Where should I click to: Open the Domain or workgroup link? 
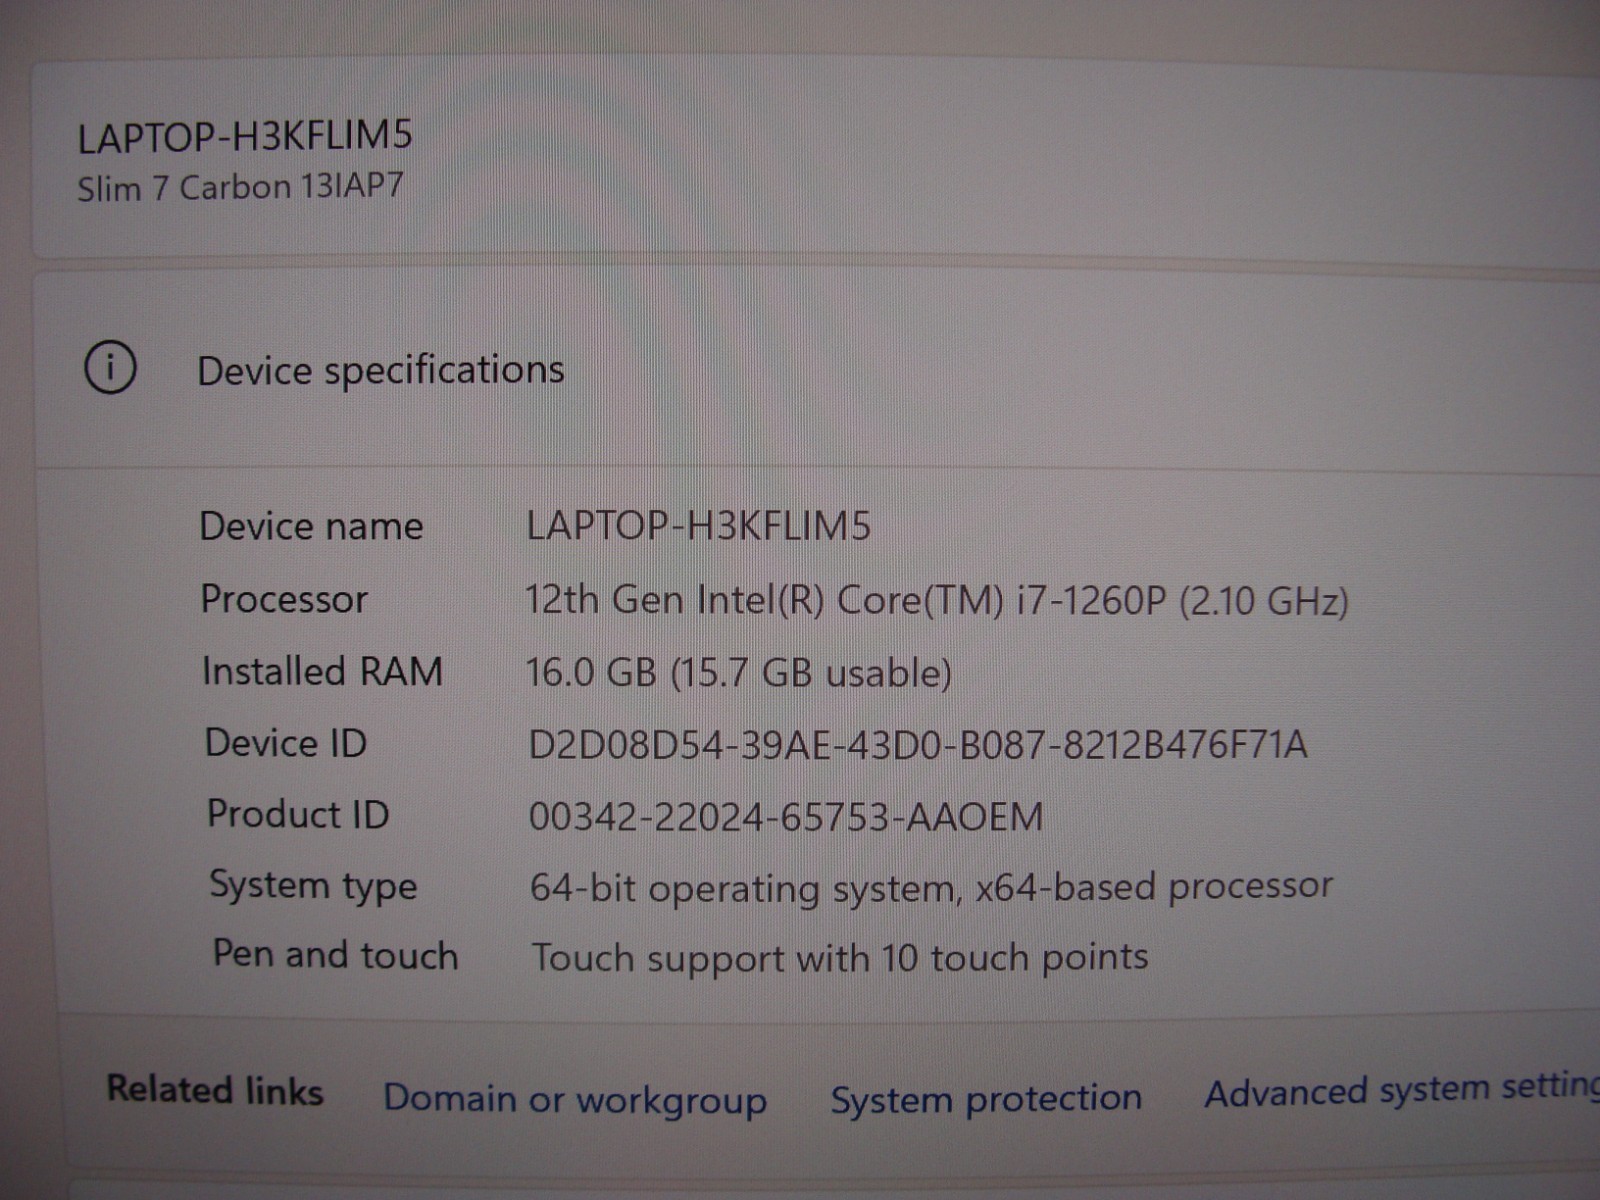pos(575,1098)
